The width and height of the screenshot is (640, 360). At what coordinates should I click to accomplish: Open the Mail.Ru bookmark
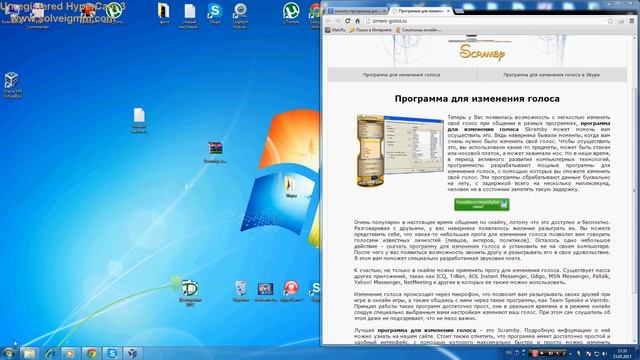click(336, 30)
